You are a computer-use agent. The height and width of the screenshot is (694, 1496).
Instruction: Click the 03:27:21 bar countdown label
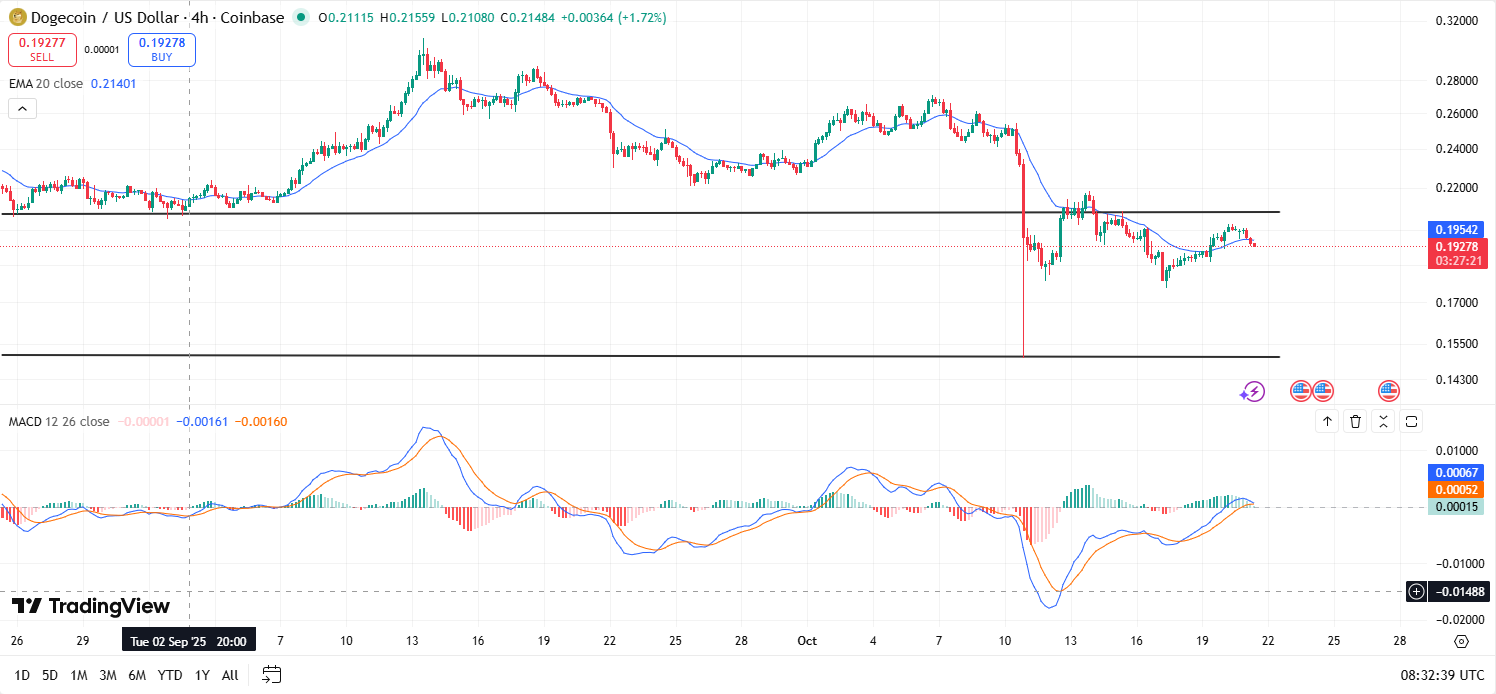click(1460, 260)
